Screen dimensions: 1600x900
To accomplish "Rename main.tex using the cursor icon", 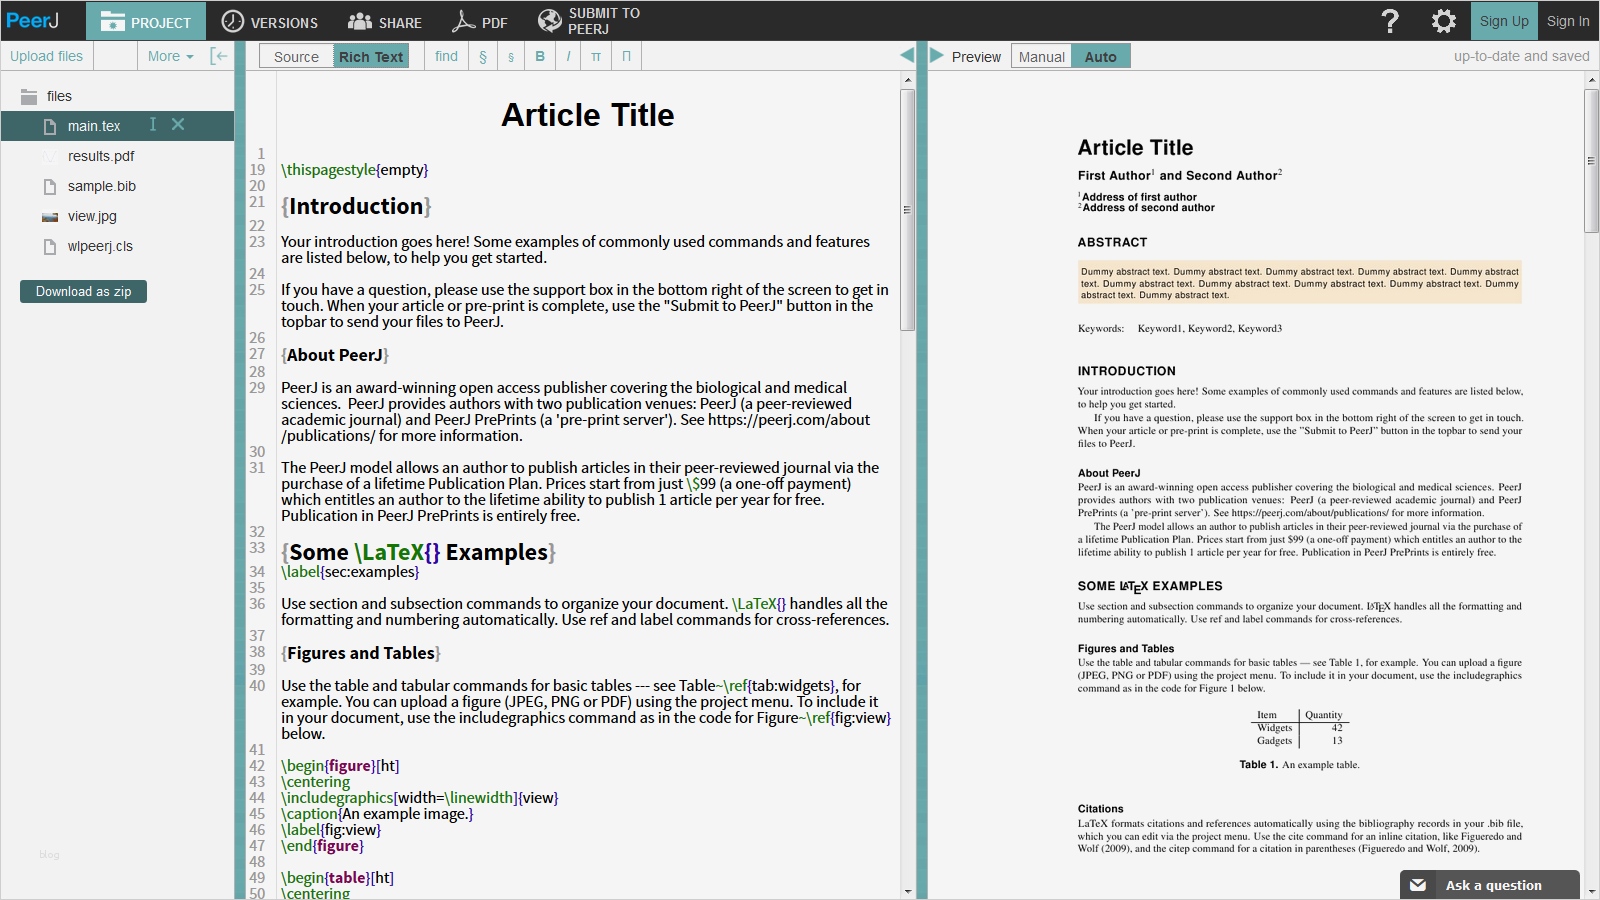I will [152, 124].
